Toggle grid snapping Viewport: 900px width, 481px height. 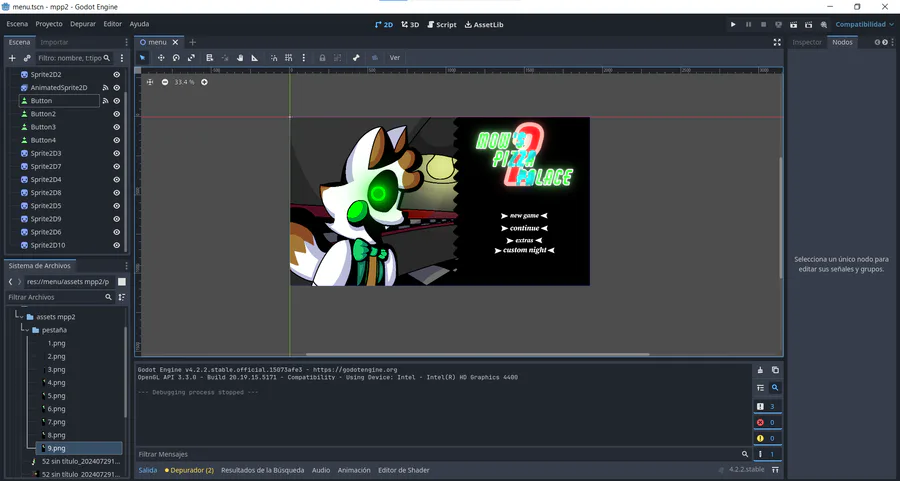click(289, 57)
